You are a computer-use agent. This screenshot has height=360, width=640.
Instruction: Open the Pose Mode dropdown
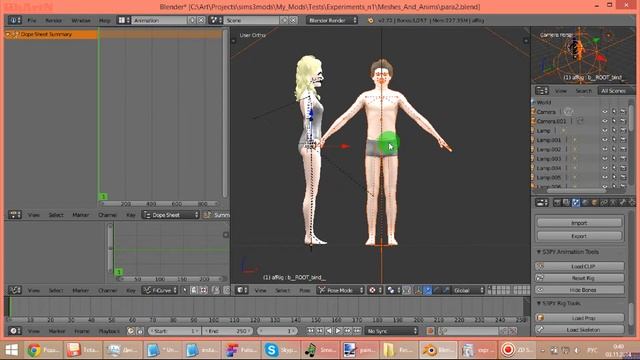[340, 290]
